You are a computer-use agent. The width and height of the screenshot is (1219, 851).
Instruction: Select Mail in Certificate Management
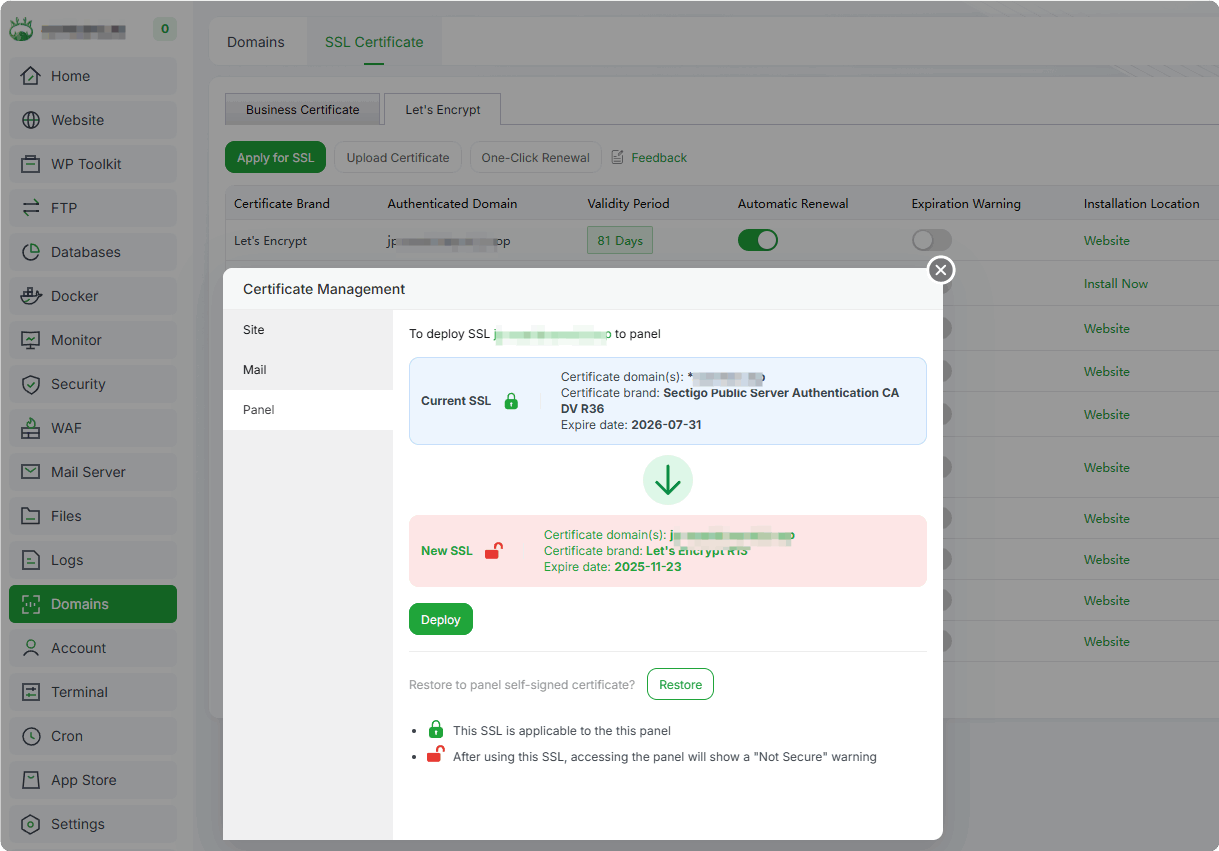click(x=308, y=370)
